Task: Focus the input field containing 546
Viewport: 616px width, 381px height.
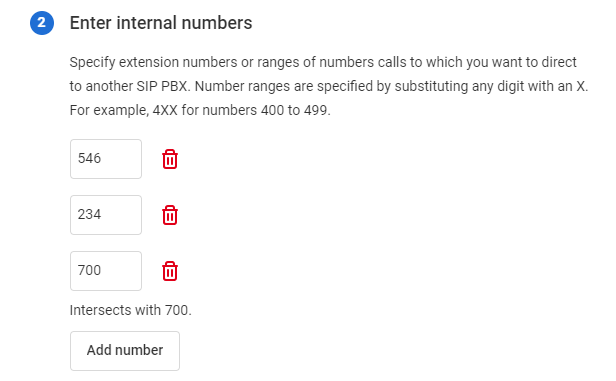Action: point(106,159)
